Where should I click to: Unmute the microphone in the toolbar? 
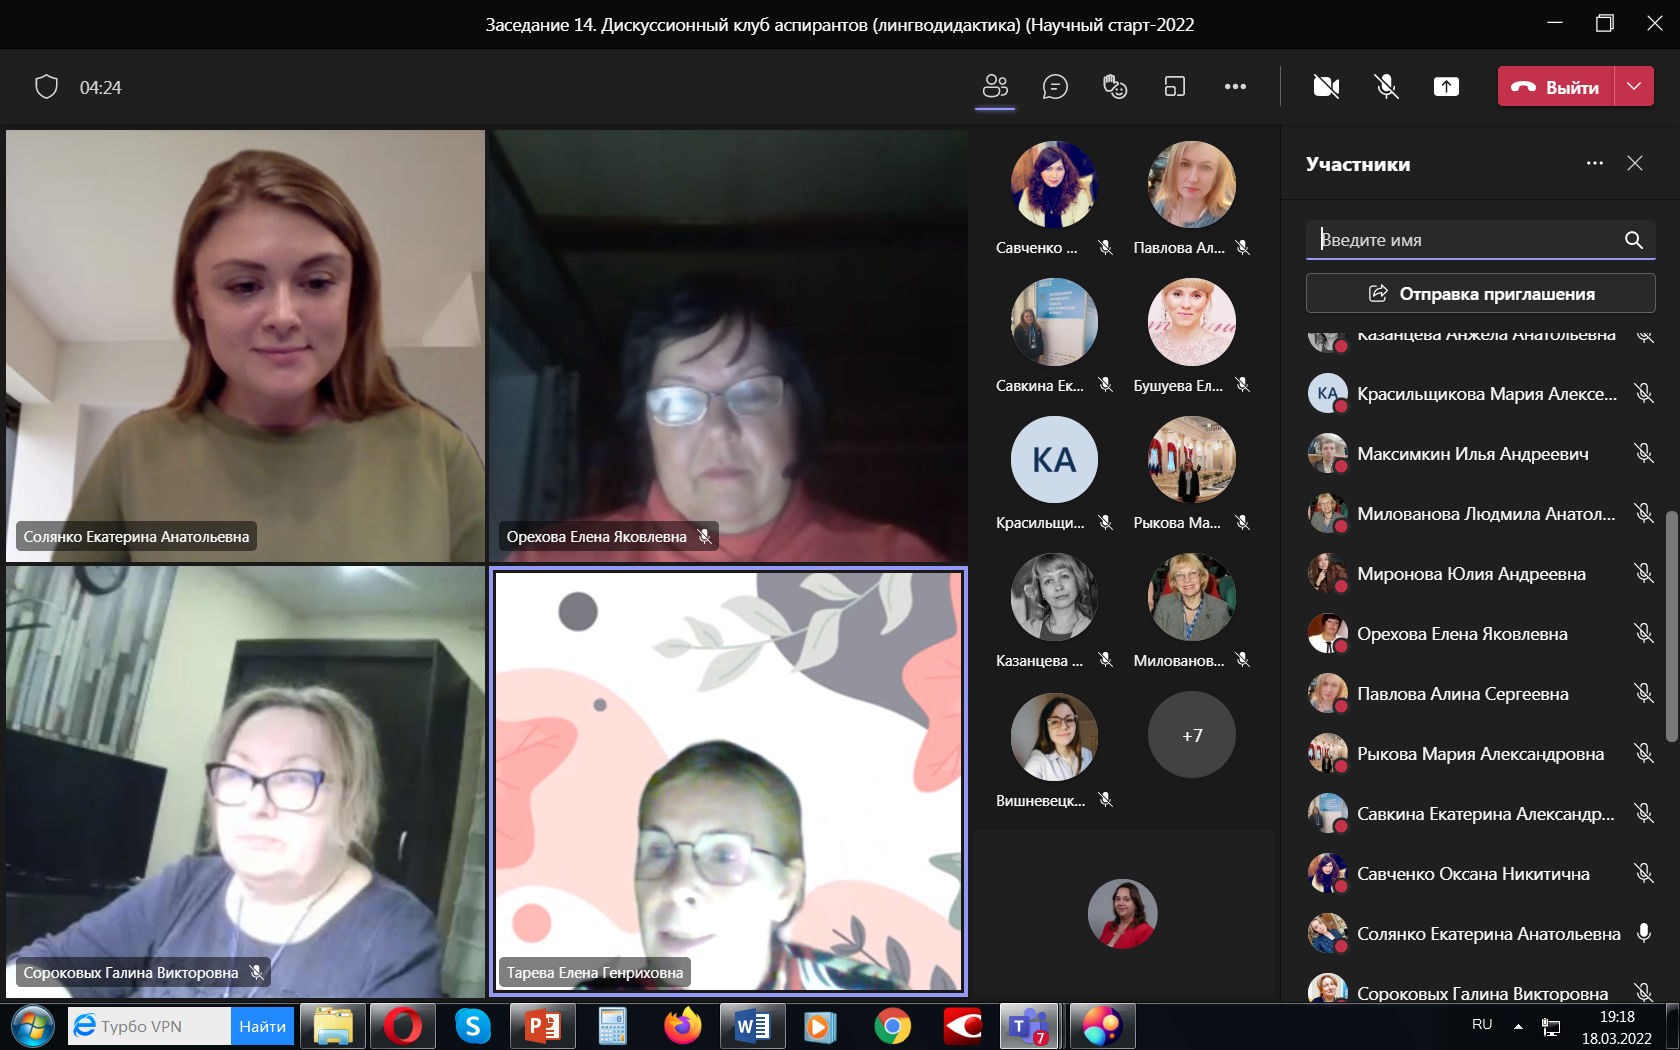[1386, 87]
